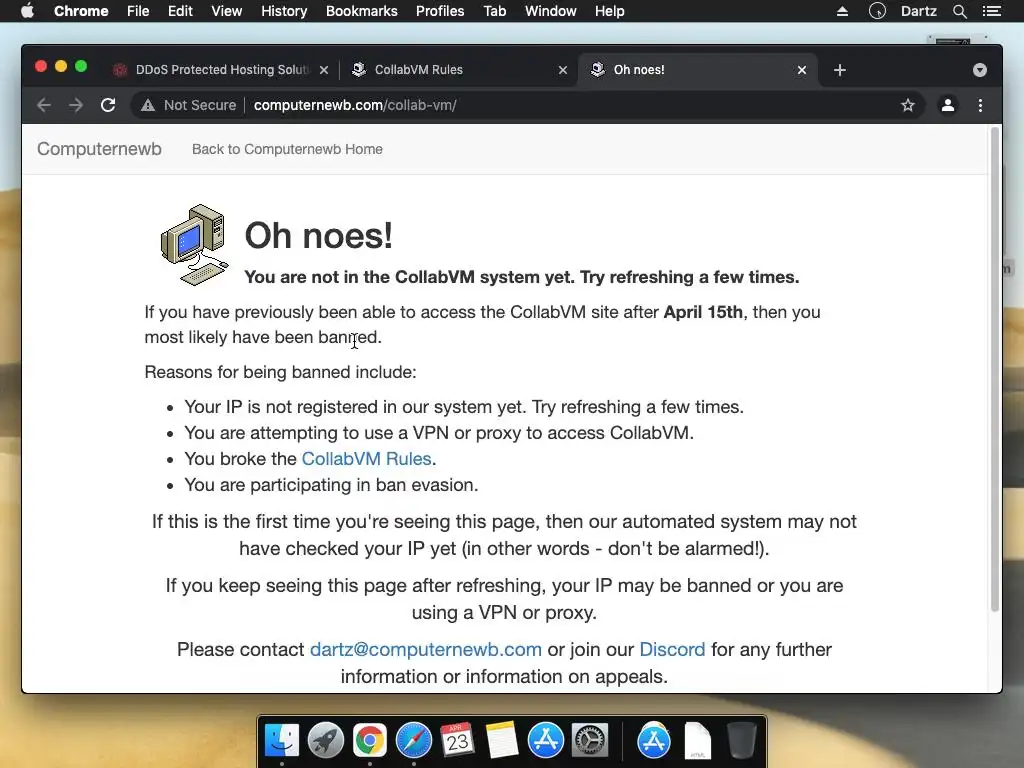The width and height of the screenshot is (1024, 768).
Task: Open the Apple menu
Action: 27,11
